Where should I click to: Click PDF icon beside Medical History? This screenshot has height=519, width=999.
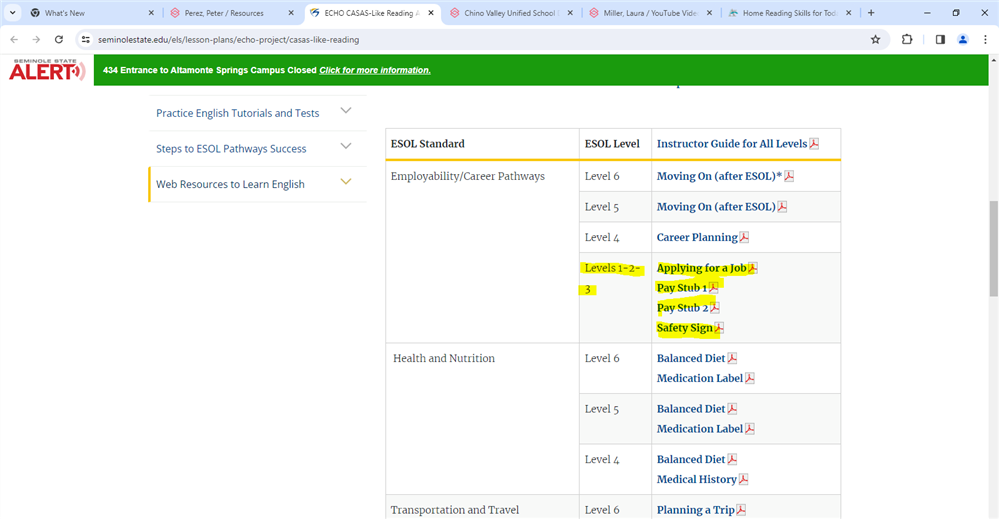(x=743, y=479)
